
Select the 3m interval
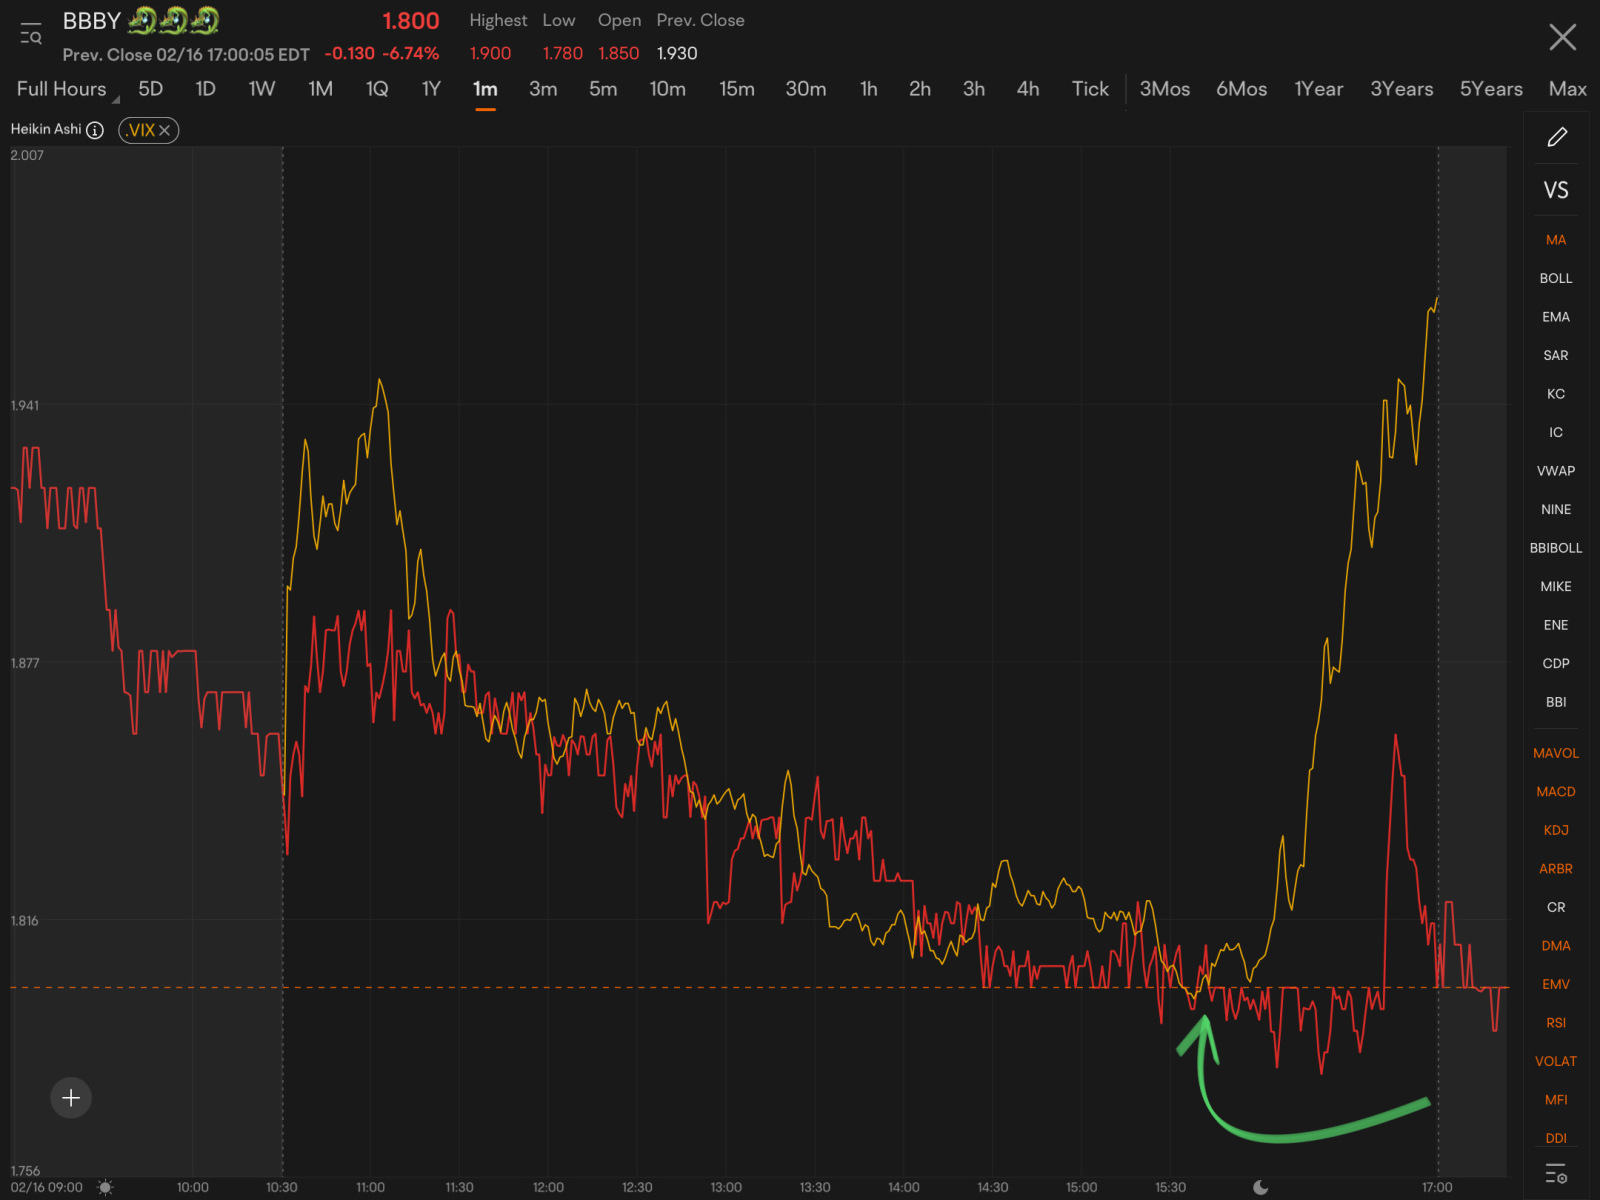(x=543, y=89)
